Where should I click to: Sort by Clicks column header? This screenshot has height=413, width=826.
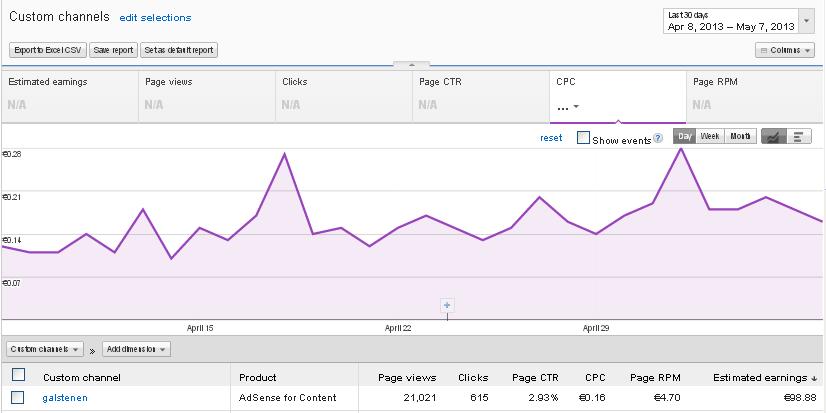pyautogui.click(x=473, y=378)
